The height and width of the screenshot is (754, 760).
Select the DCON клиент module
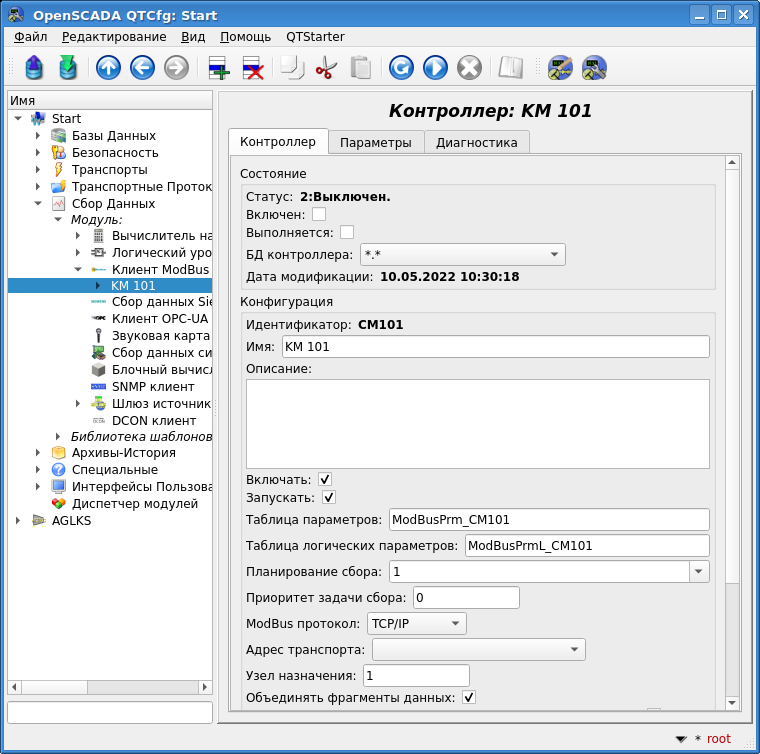[154, 421]
